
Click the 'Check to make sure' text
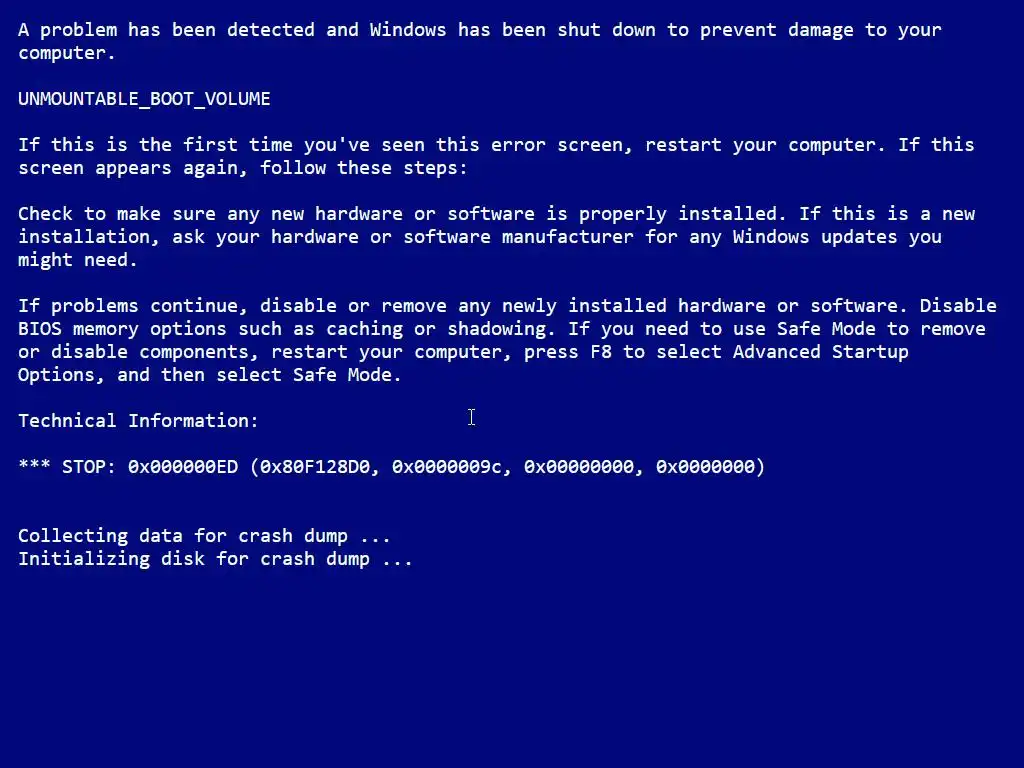click(x=117, y=214)
